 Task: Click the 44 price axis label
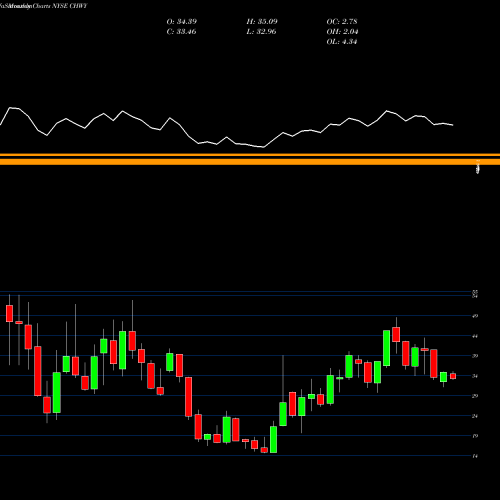click(x=475, y=336)
